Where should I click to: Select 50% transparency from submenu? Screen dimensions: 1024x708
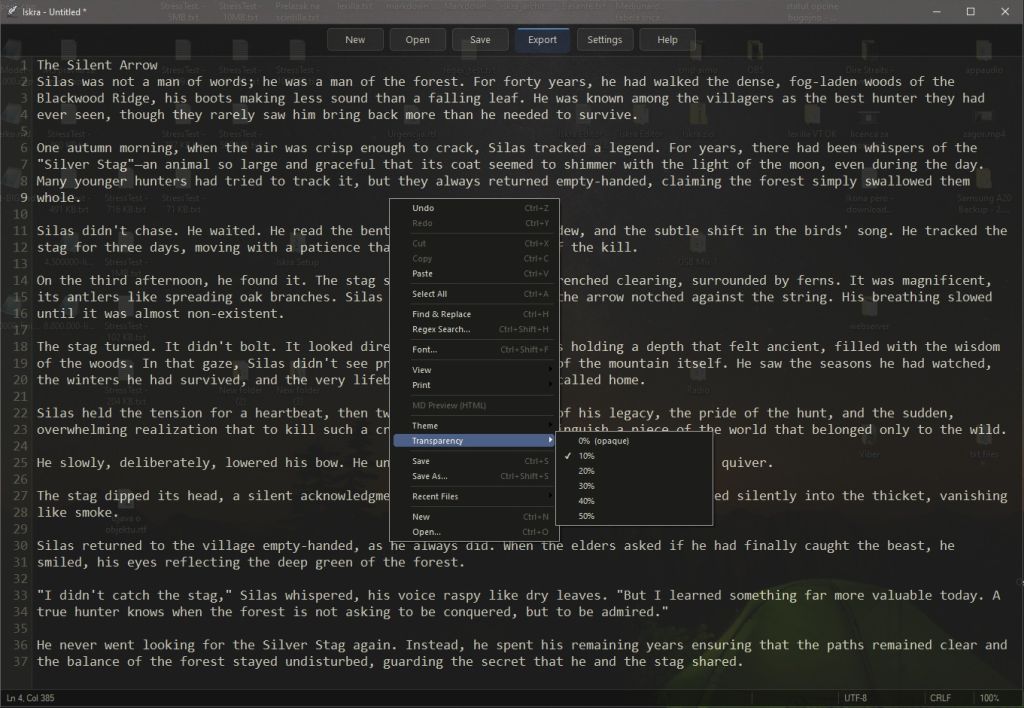(587, 516)
